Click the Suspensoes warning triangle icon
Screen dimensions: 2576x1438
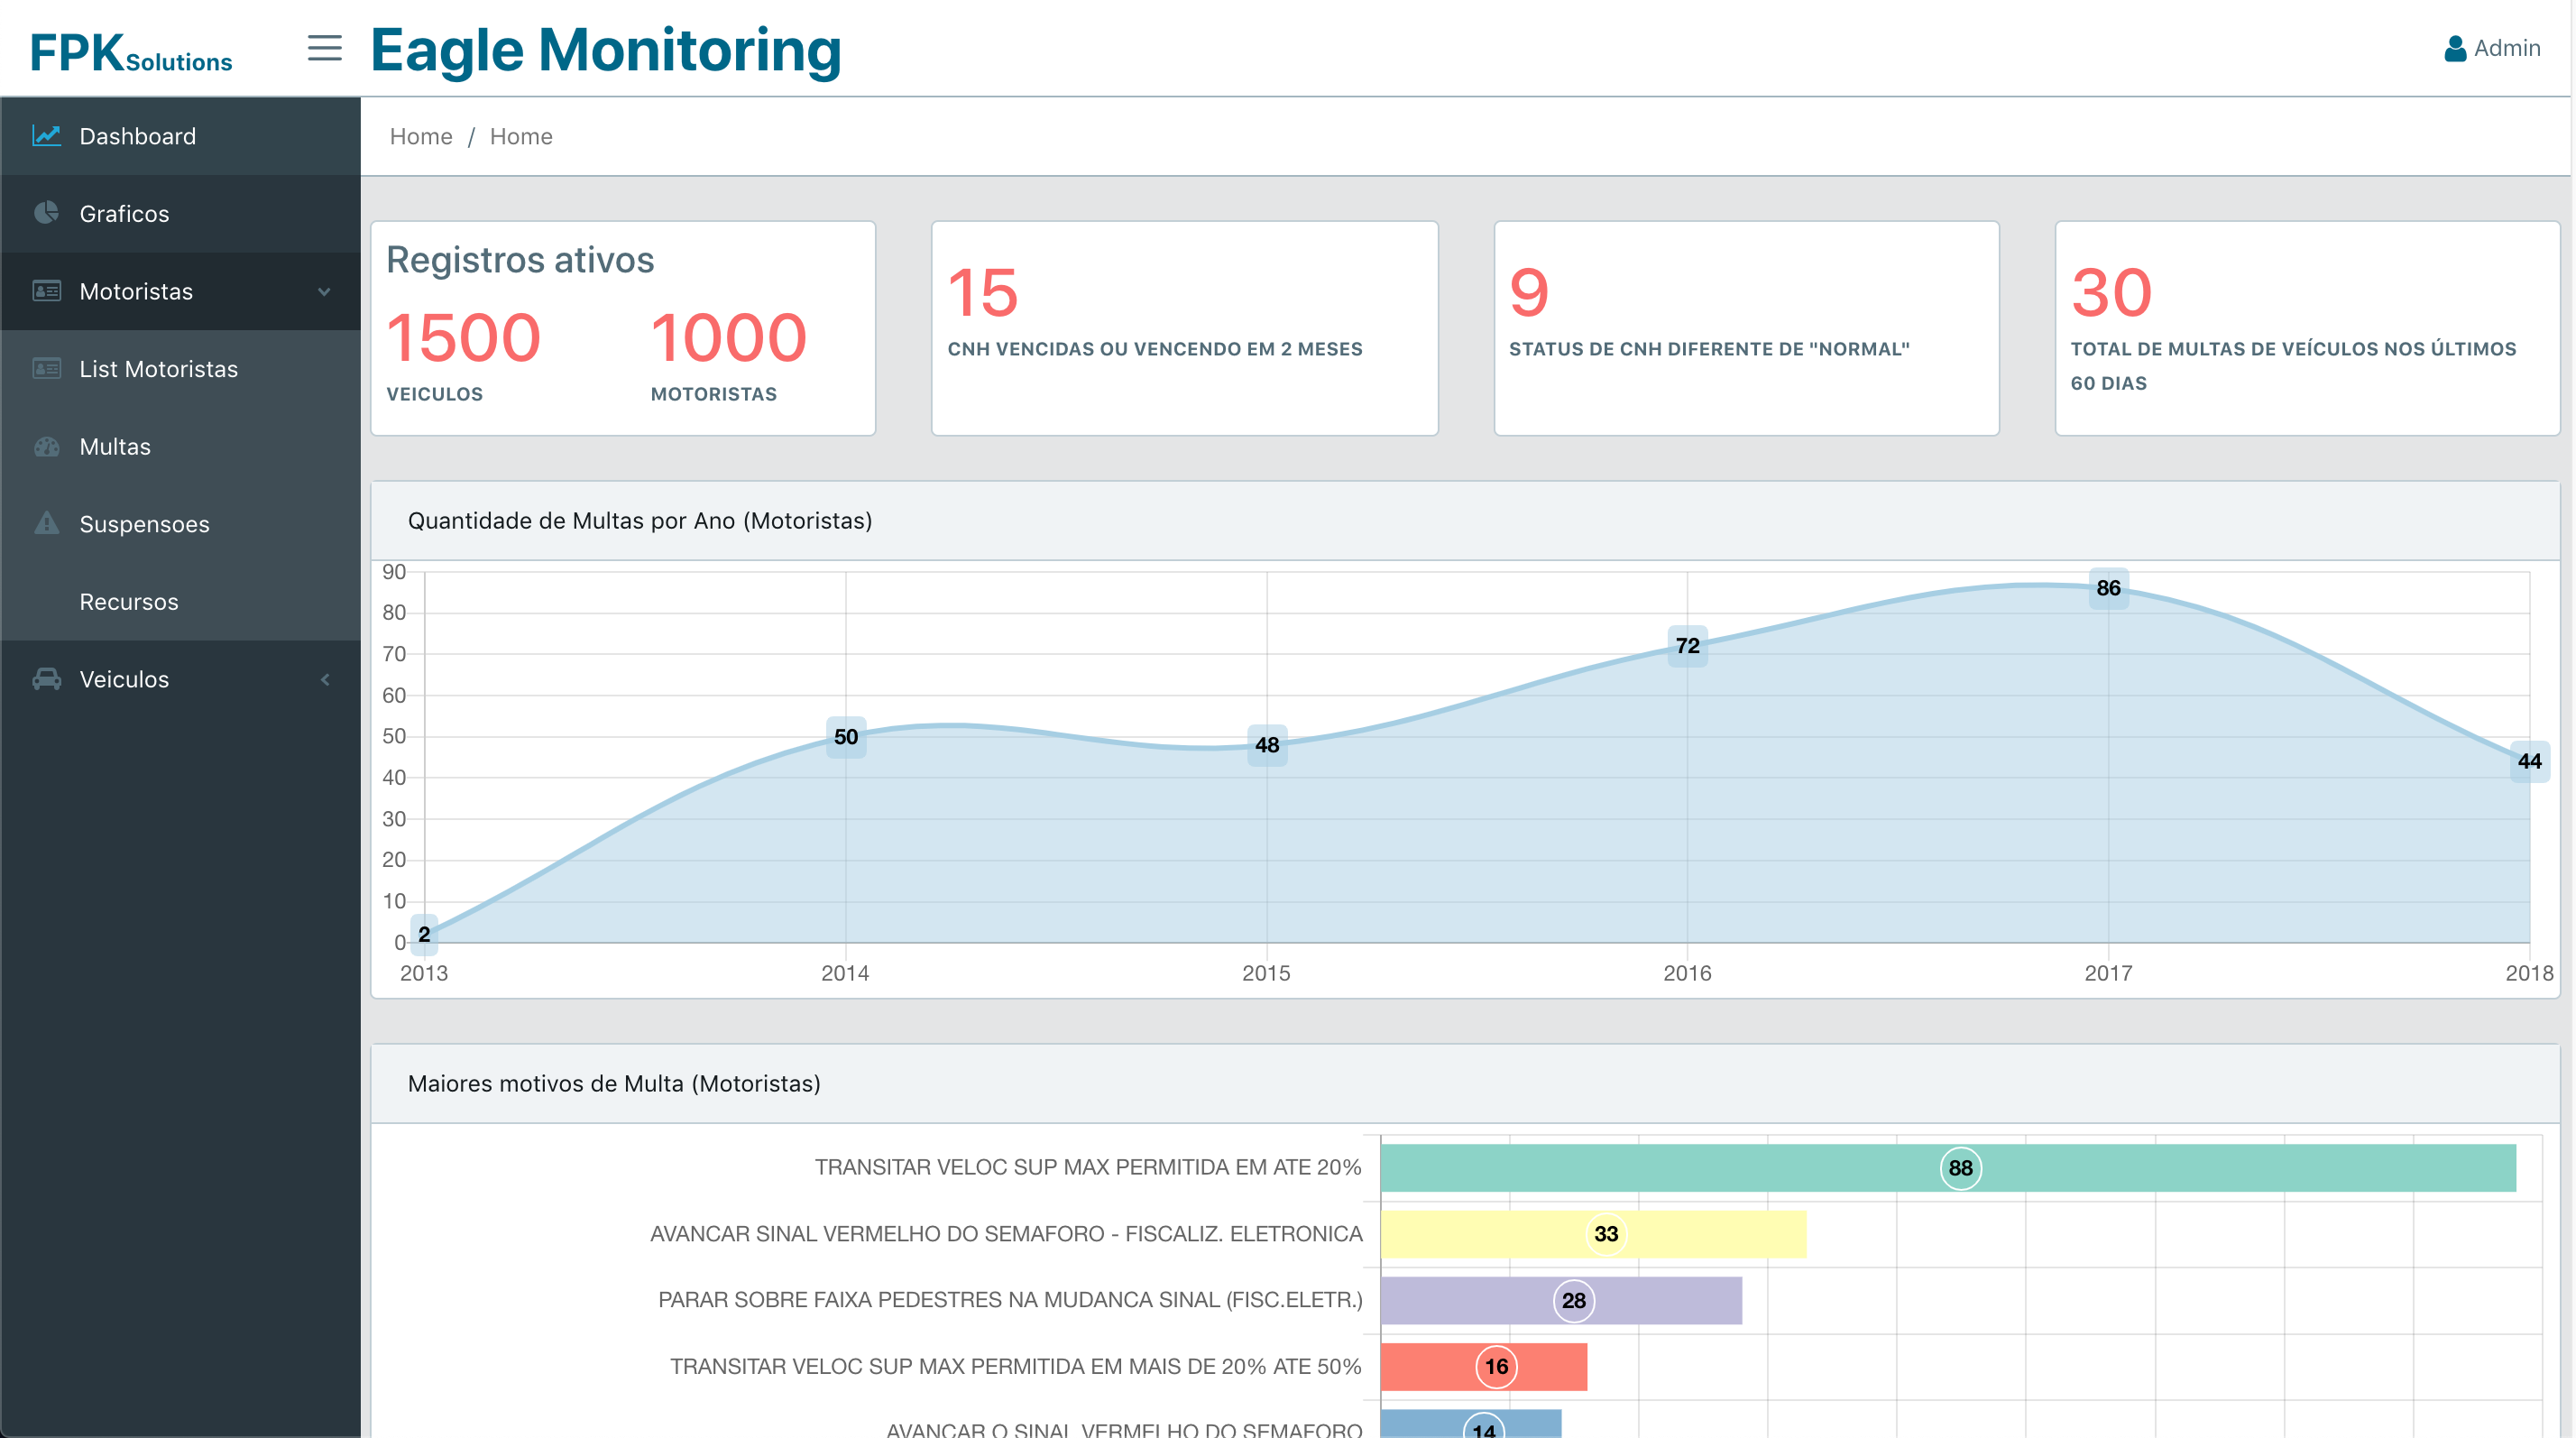pos(46,523)
